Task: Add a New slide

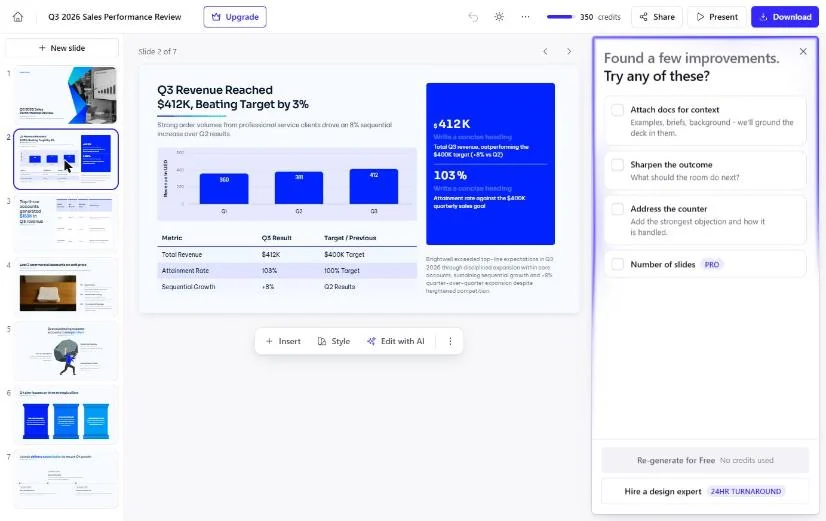Action: click(62, 48)
